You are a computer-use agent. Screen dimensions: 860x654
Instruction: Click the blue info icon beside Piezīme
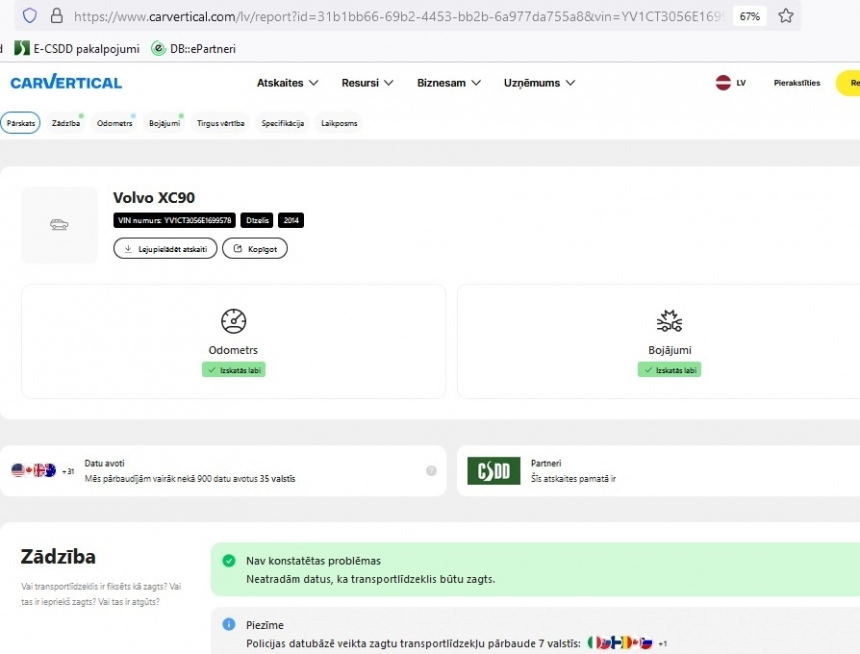[x=229, y=624]
